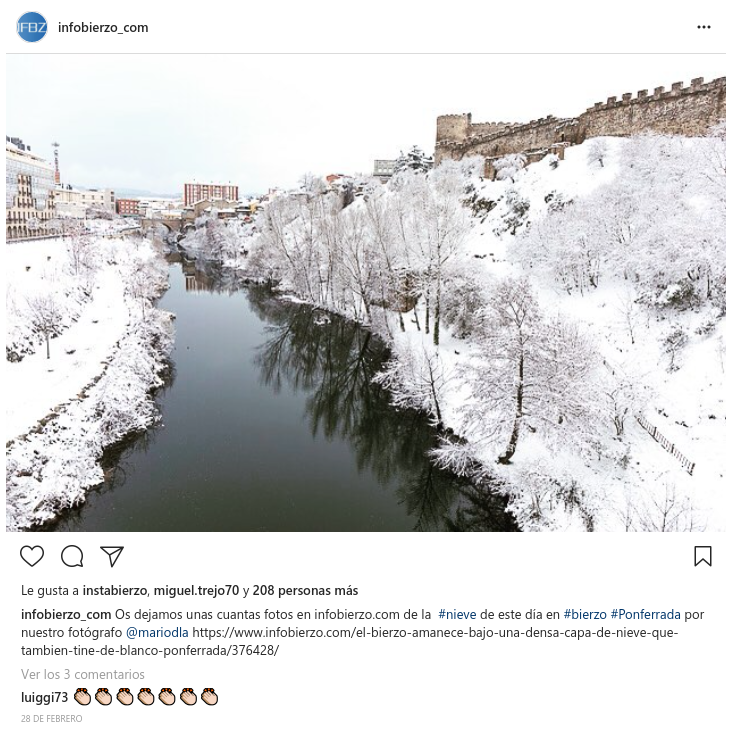Screen dimensions: 732x751
Task: Open the #nieve hashtag
Action: pos(458,614)
